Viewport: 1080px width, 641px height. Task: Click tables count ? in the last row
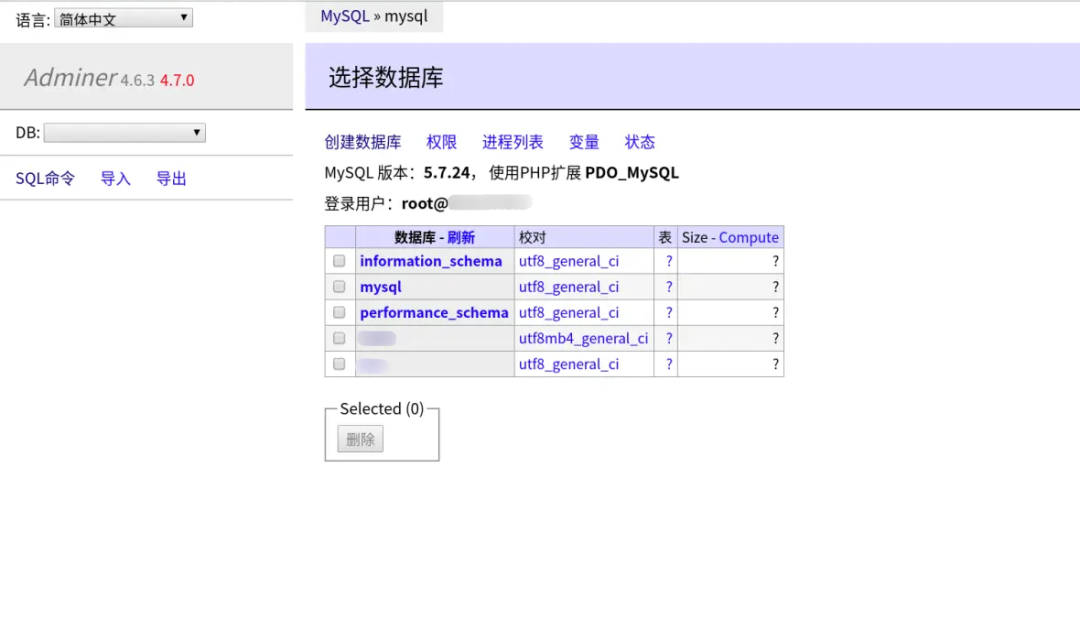click(x=668, y=365)
